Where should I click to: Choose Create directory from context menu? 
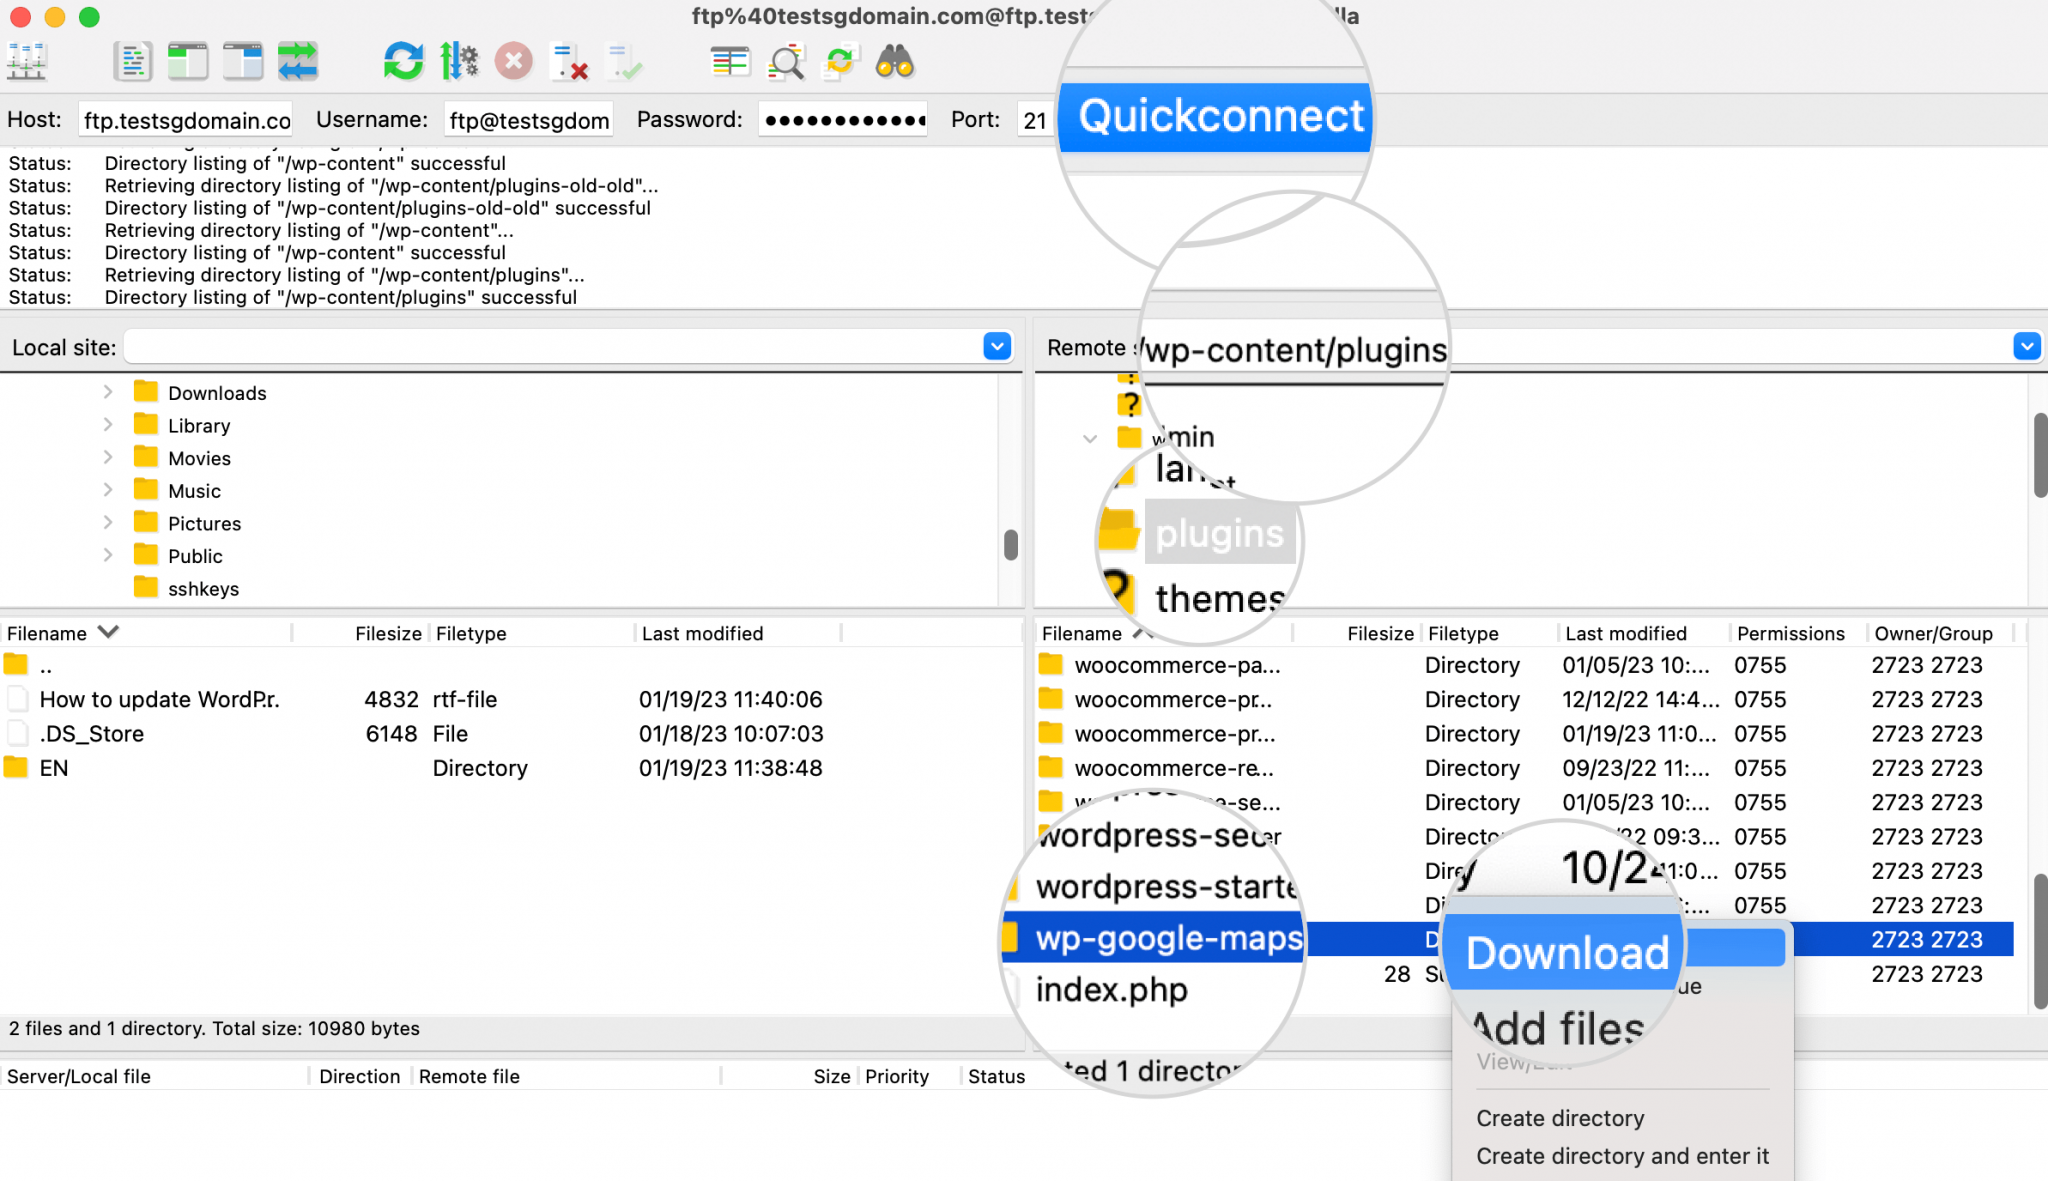tap(1560, 1118)
